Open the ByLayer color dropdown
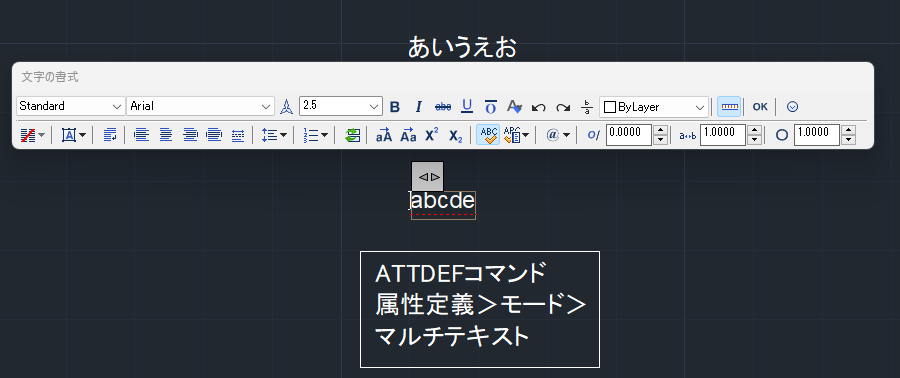Viewport: 900px width, 378px height. tap(654, 107)
